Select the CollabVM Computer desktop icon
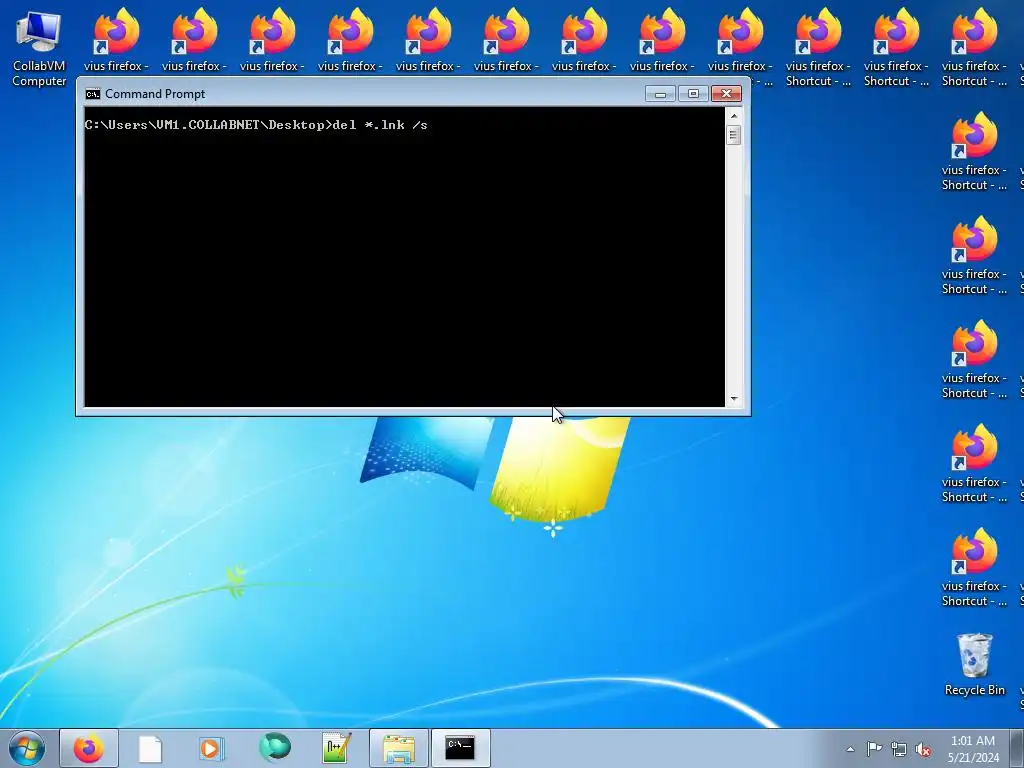 click(x=39, y=48)
